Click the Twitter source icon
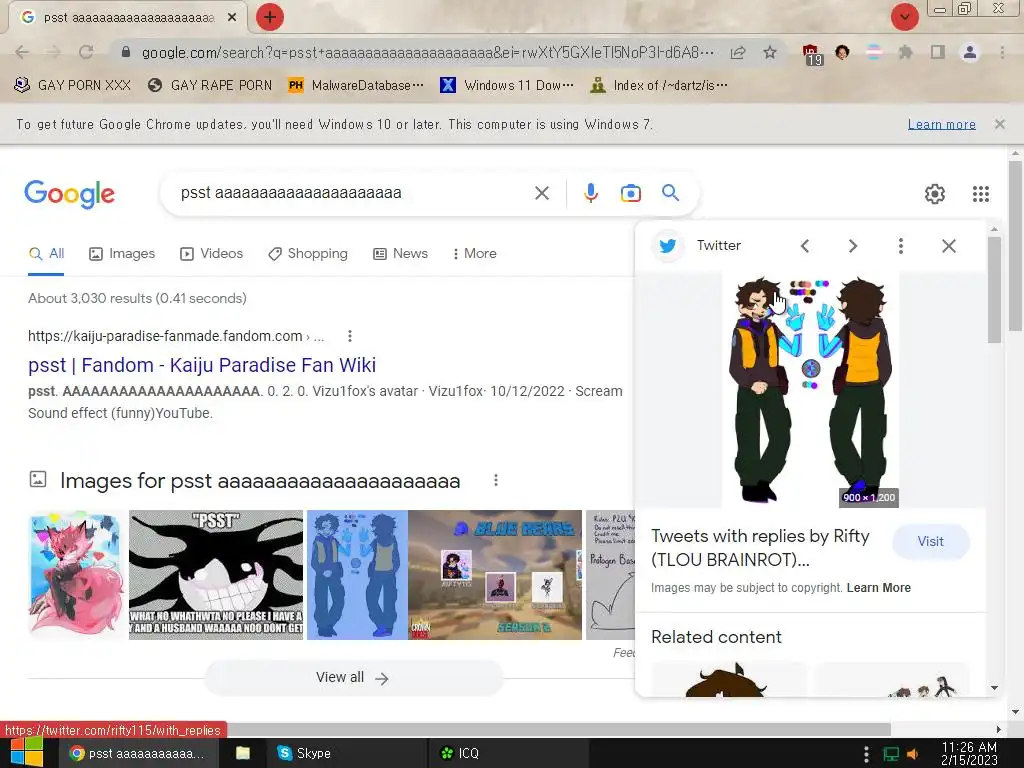1024x768 pixels. click(667, 246)
